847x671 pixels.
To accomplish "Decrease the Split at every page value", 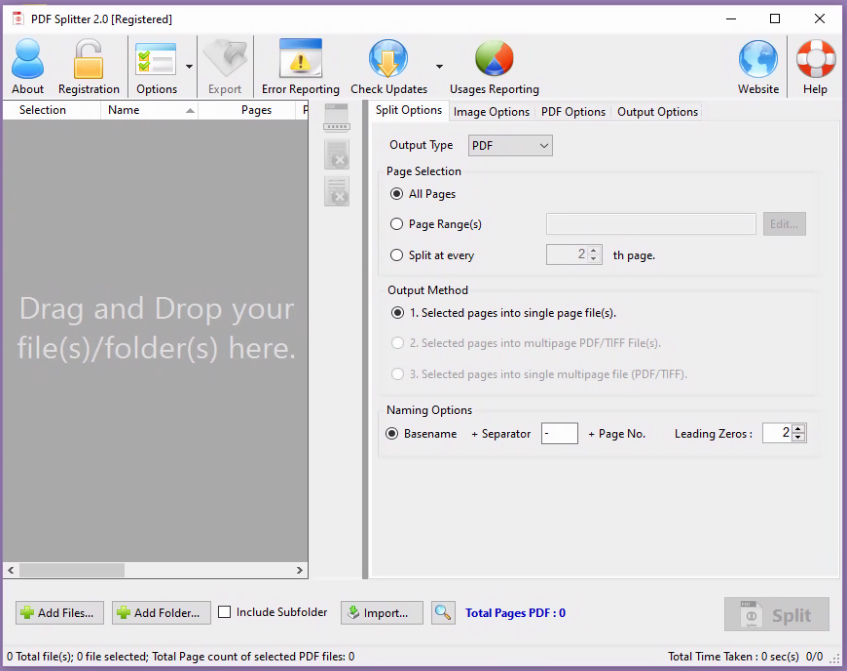I will click(594, 259).
